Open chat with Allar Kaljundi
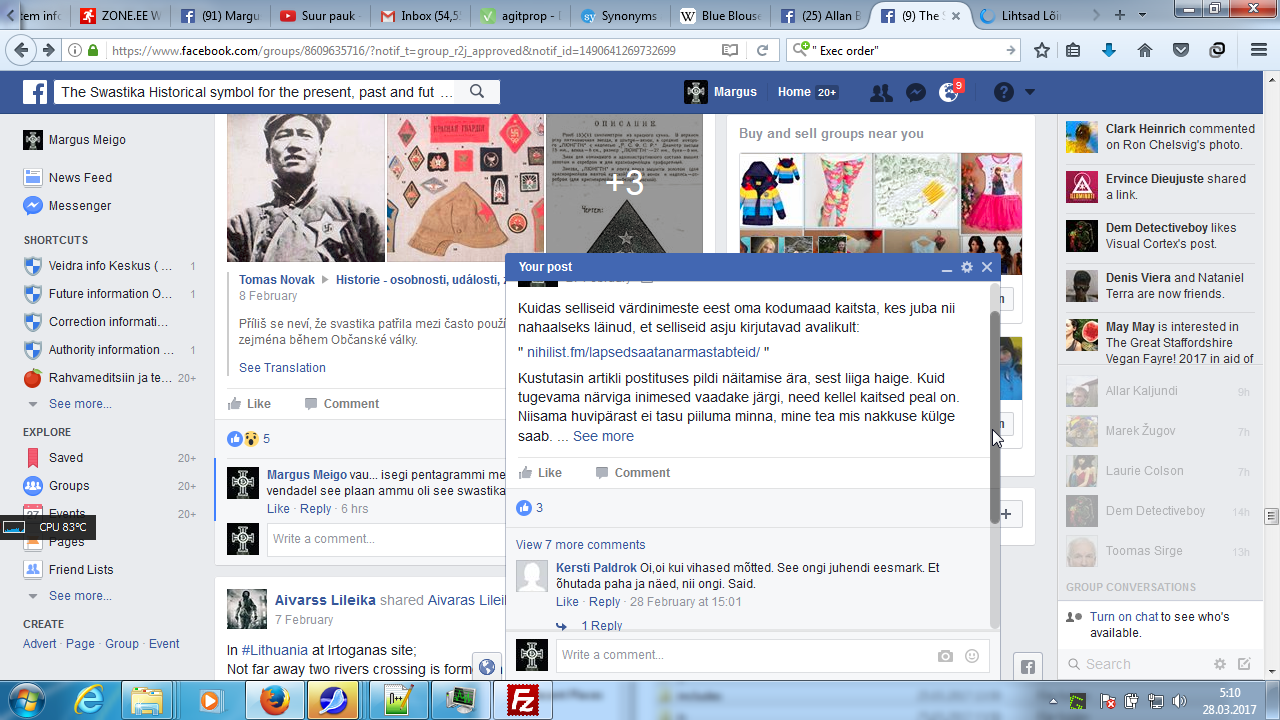 pyautogui.click(x=1157, y=391)
